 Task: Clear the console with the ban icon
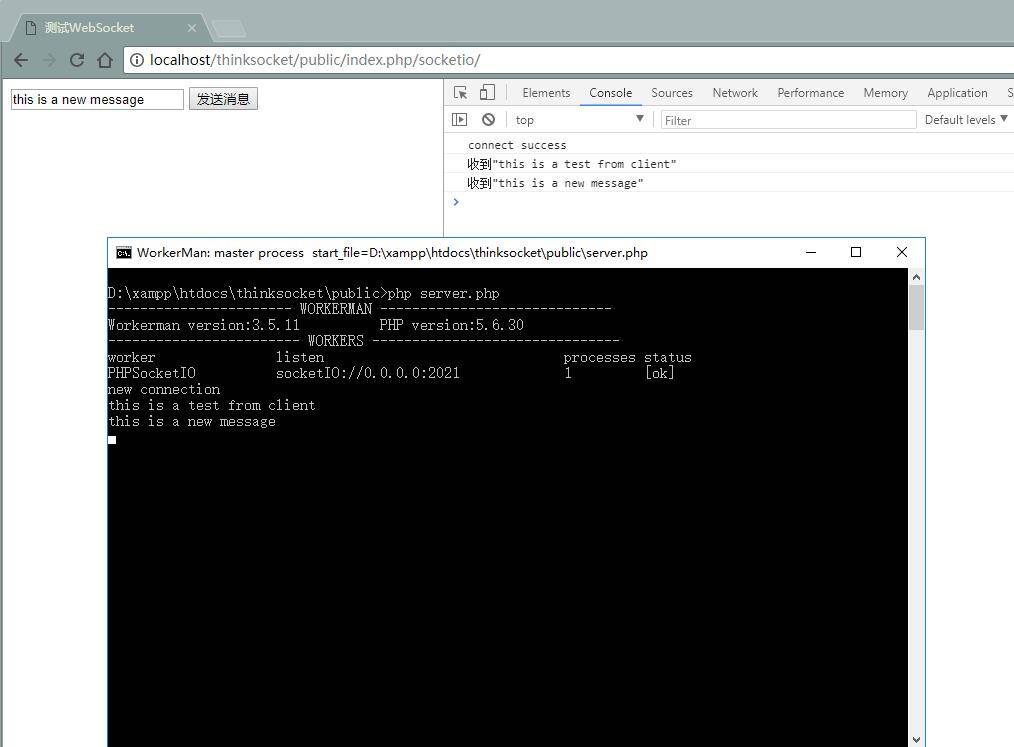click(488, 120)
